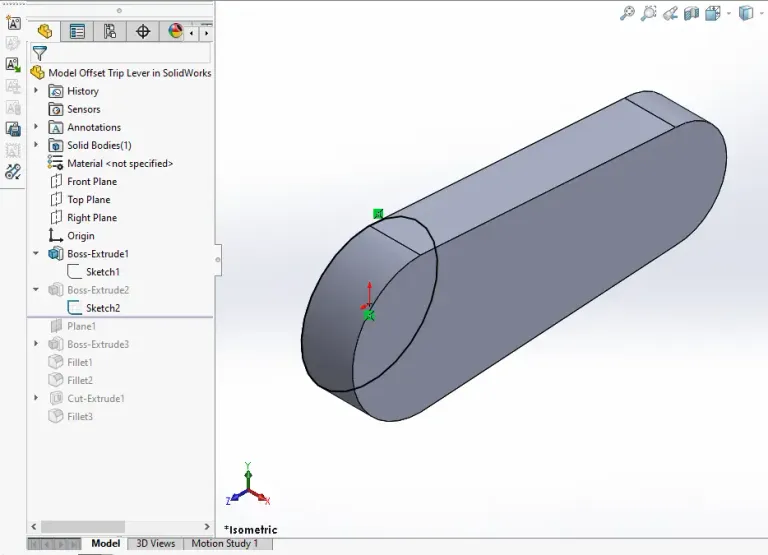The image size is (768, 555).
Task: Switch to the Motion Study 1 tab
Action: click(224, 544)
